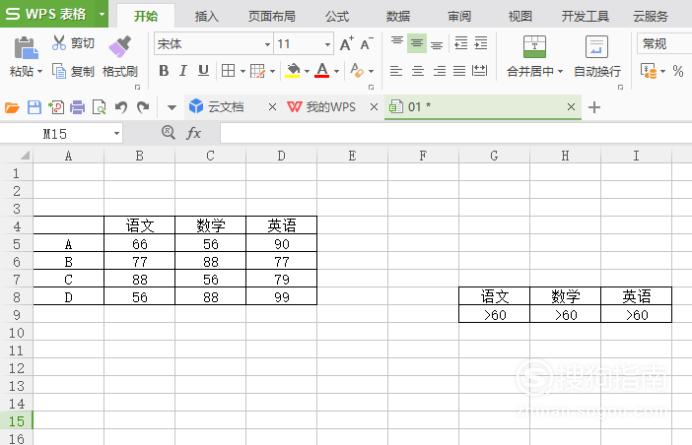Click the export to PDF icon
692x445 pixels.
[x=56, y=107]
